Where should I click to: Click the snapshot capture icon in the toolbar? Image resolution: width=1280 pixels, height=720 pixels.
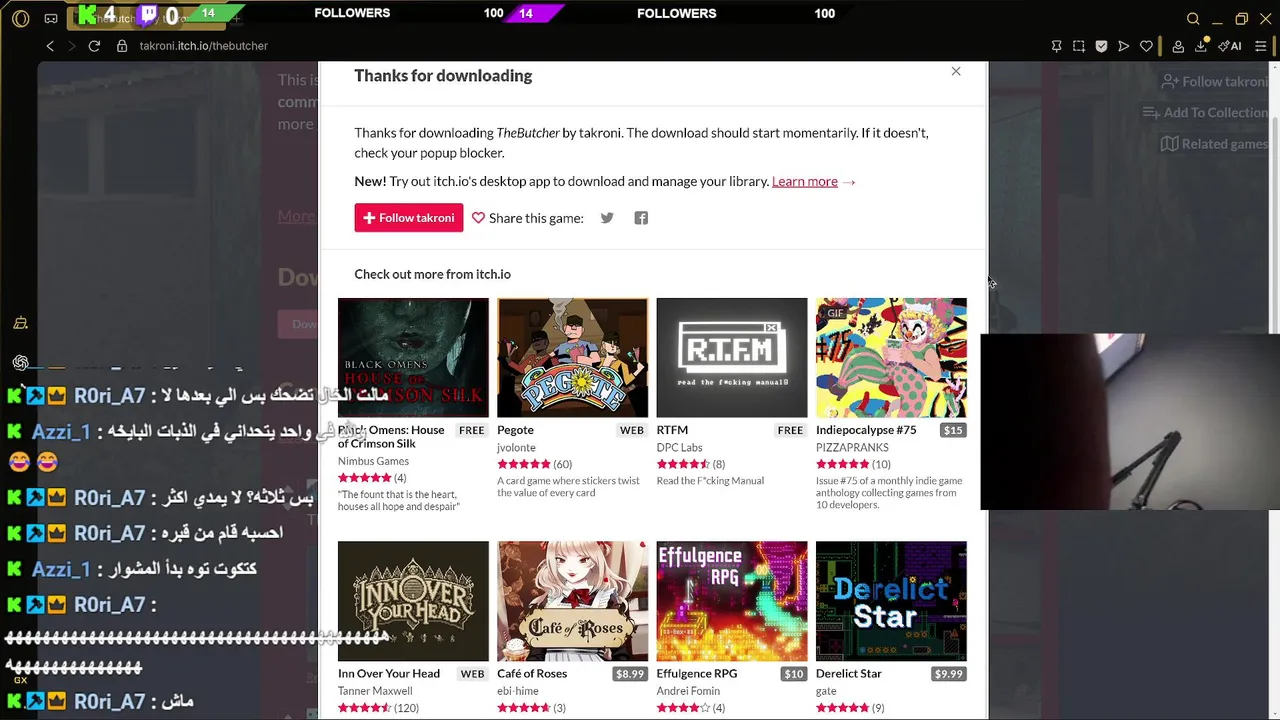coord(1079,46)
